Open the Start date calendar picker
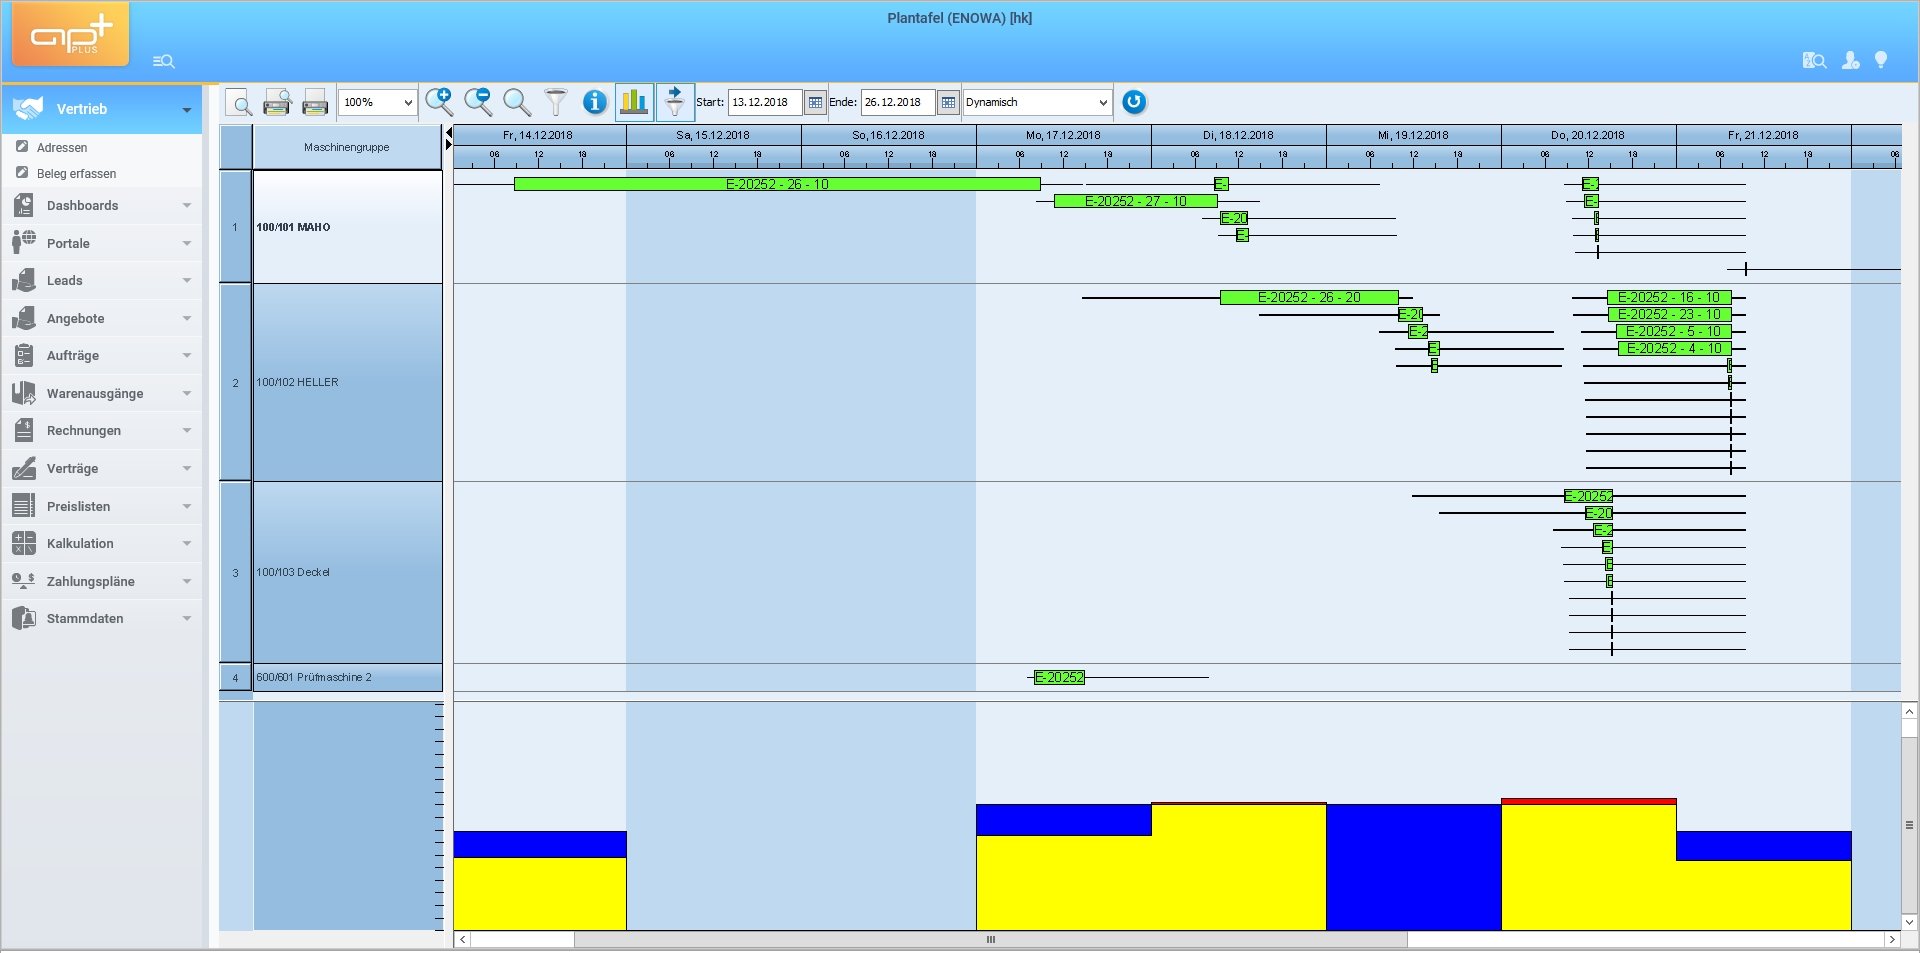The width and height of the screenshot is (1920, 953). click(815, 102)
